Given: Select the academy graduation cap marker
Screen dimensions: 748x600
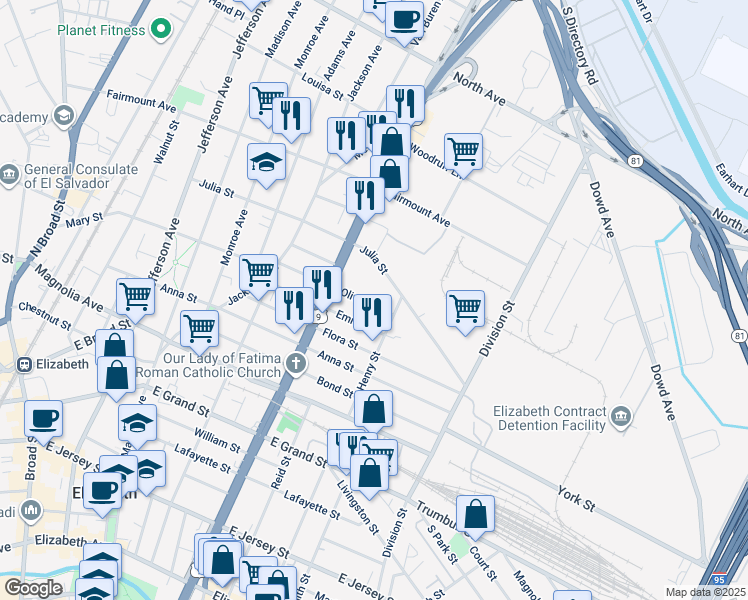Looking at the screenshot, I should (64, 116).
